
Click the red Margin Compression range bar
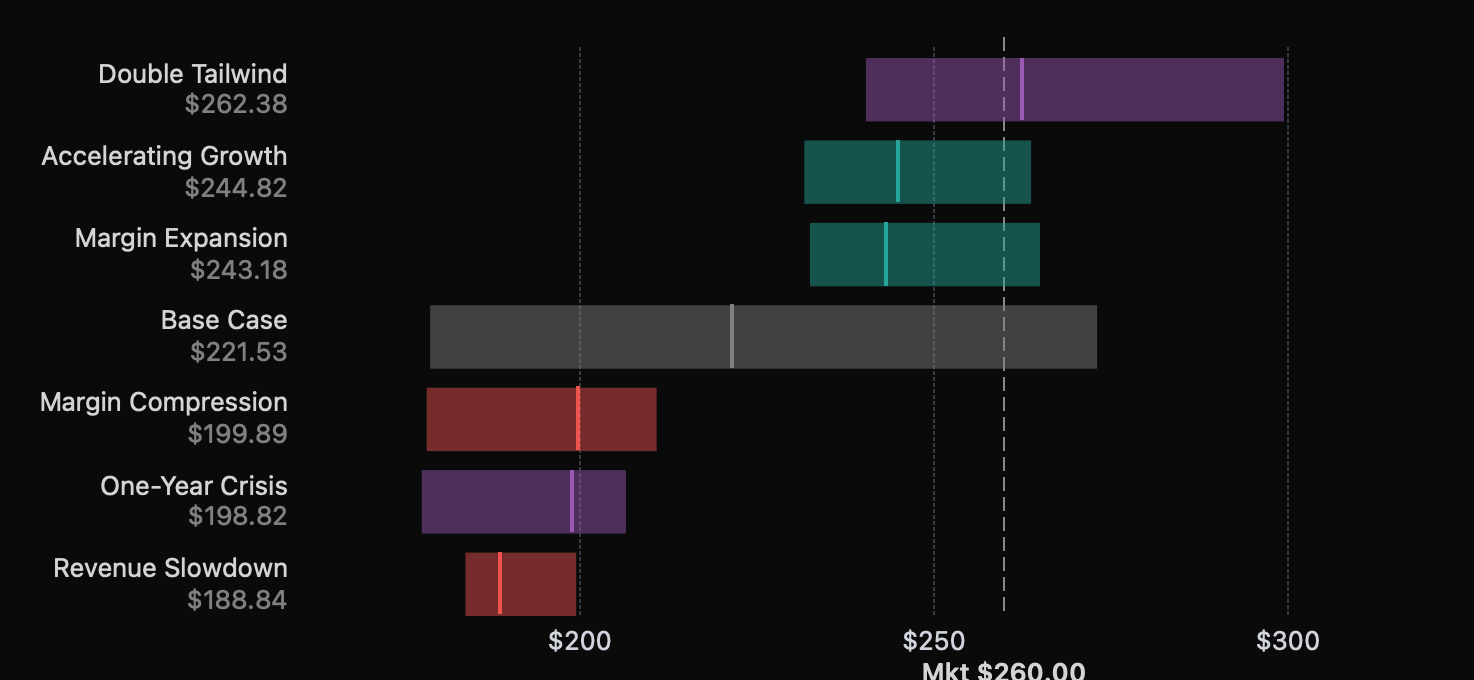(620, 419)
